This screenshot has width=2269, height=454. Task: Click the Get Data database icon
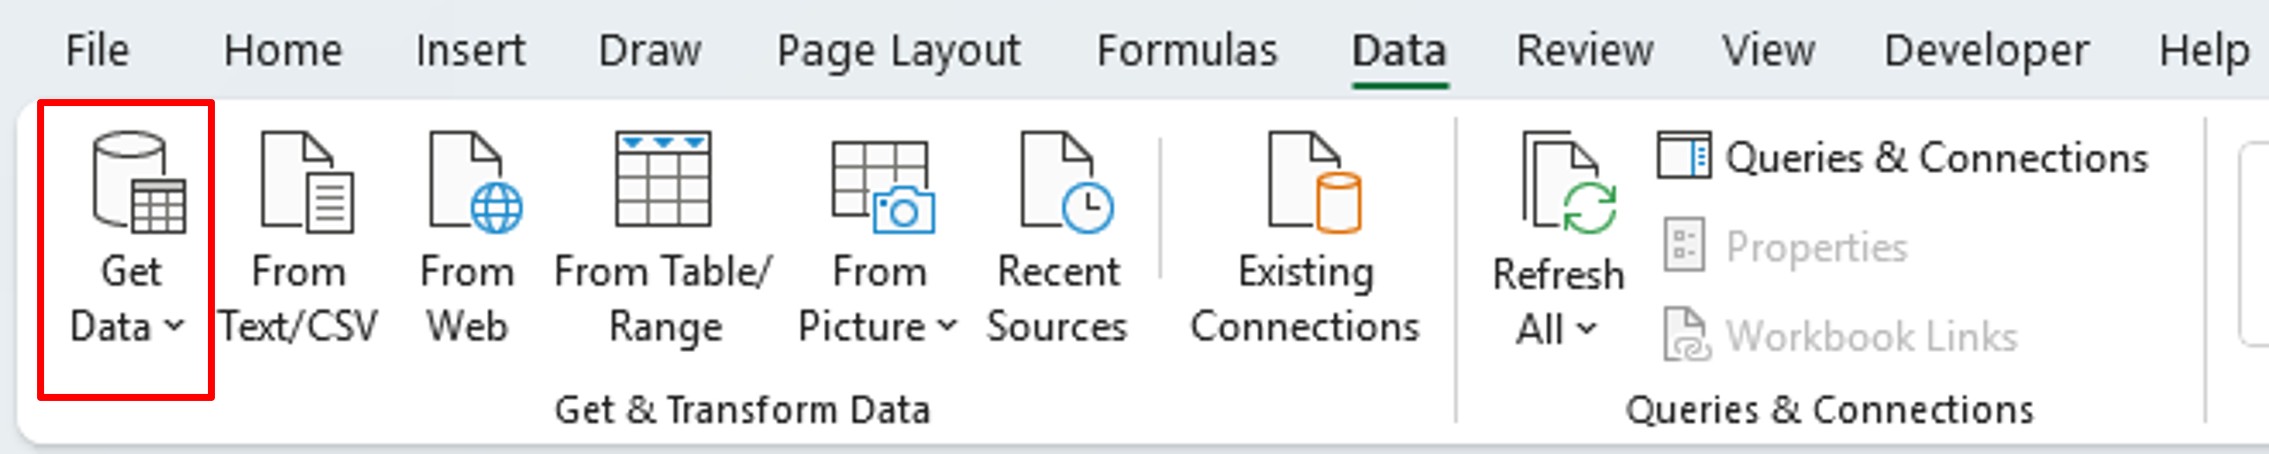pos(138,182)
